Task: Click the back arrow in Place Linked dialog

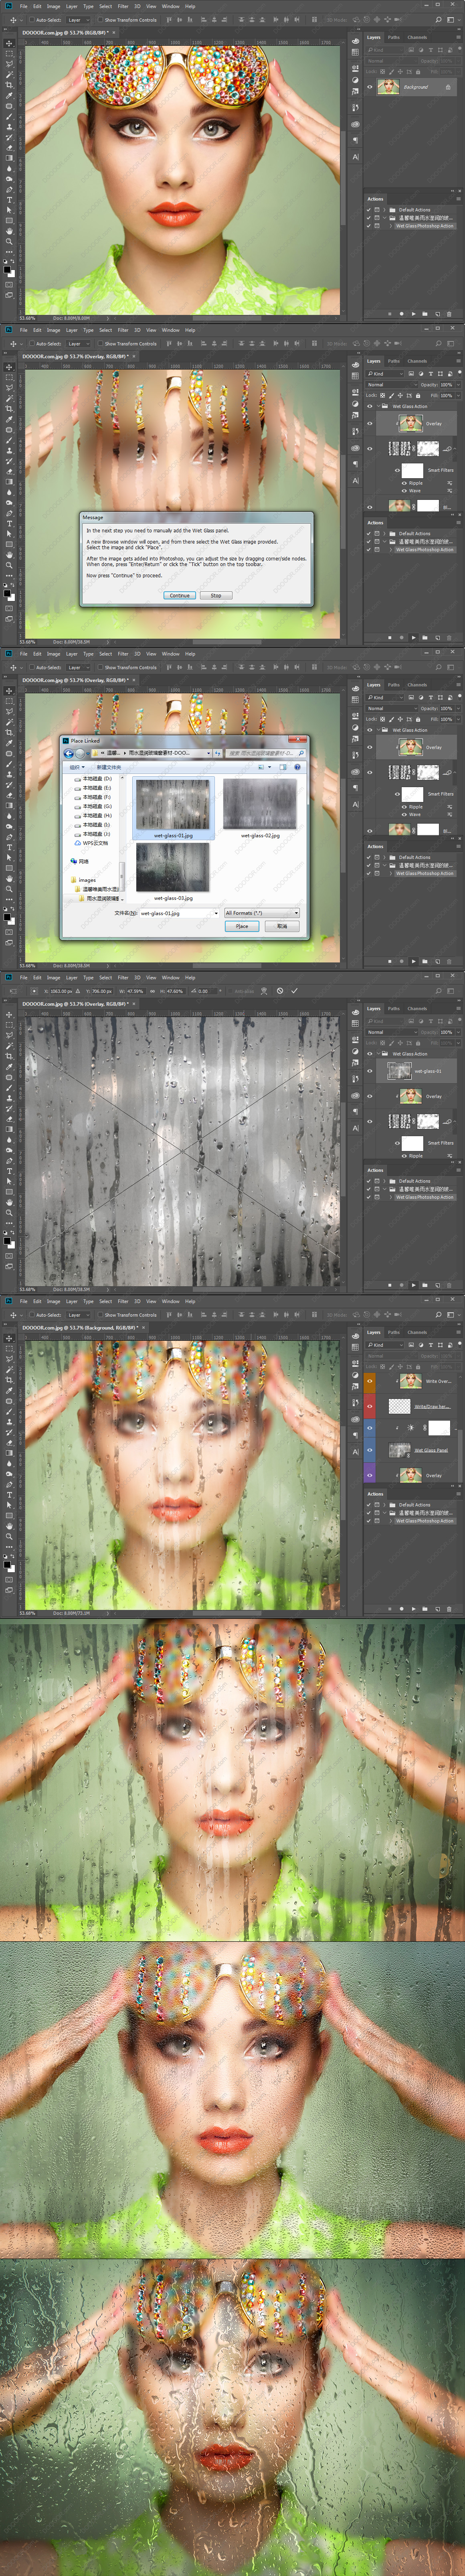Action: (x=69, y=753)
